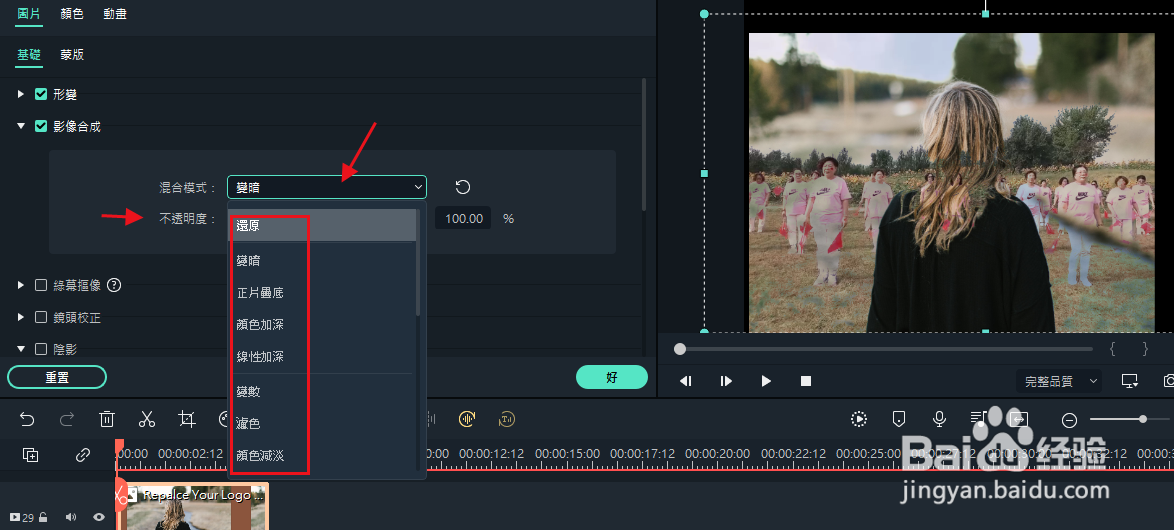
Task: Open the speech-to-text TI icon
Action: coord(507,419)
